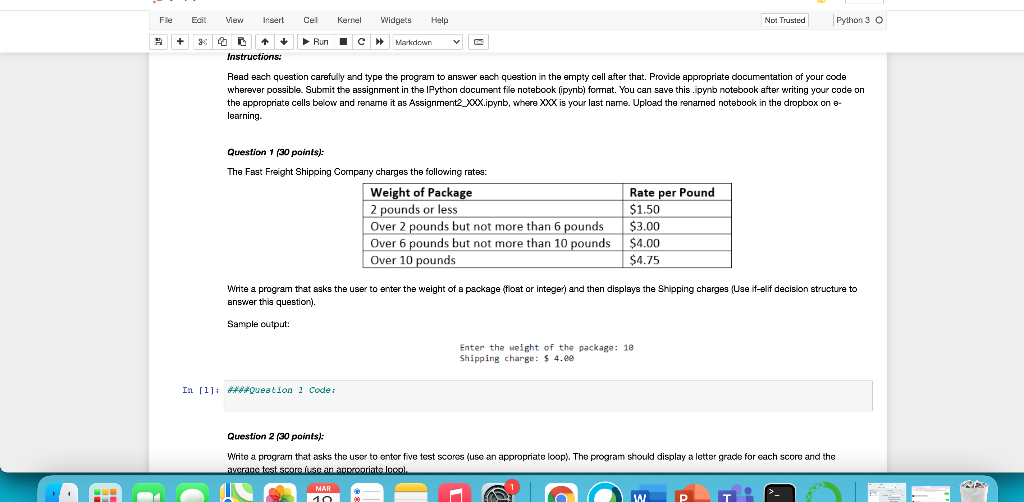Screen dimensions: 1024x502
Task: Open the View menu
Action: pyautogui.click(x=234, y=20)
